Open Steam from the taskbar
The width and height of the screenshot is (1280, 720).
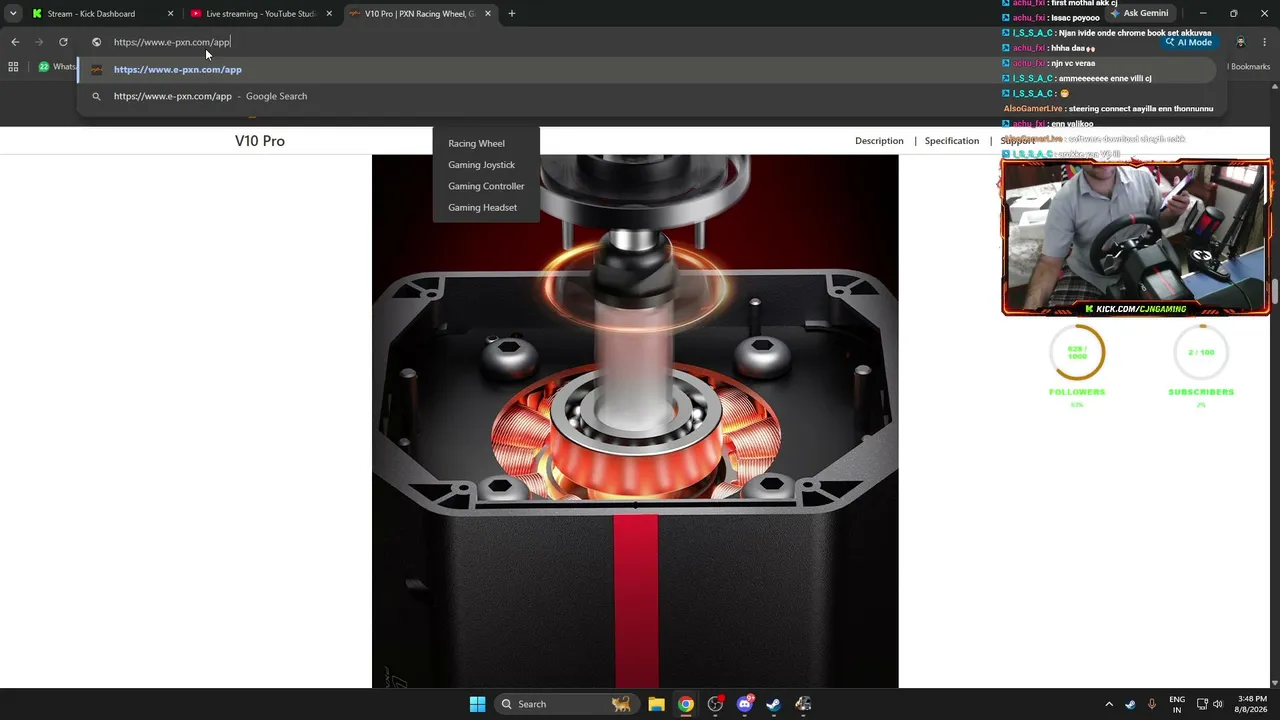(x=773, y=704)
